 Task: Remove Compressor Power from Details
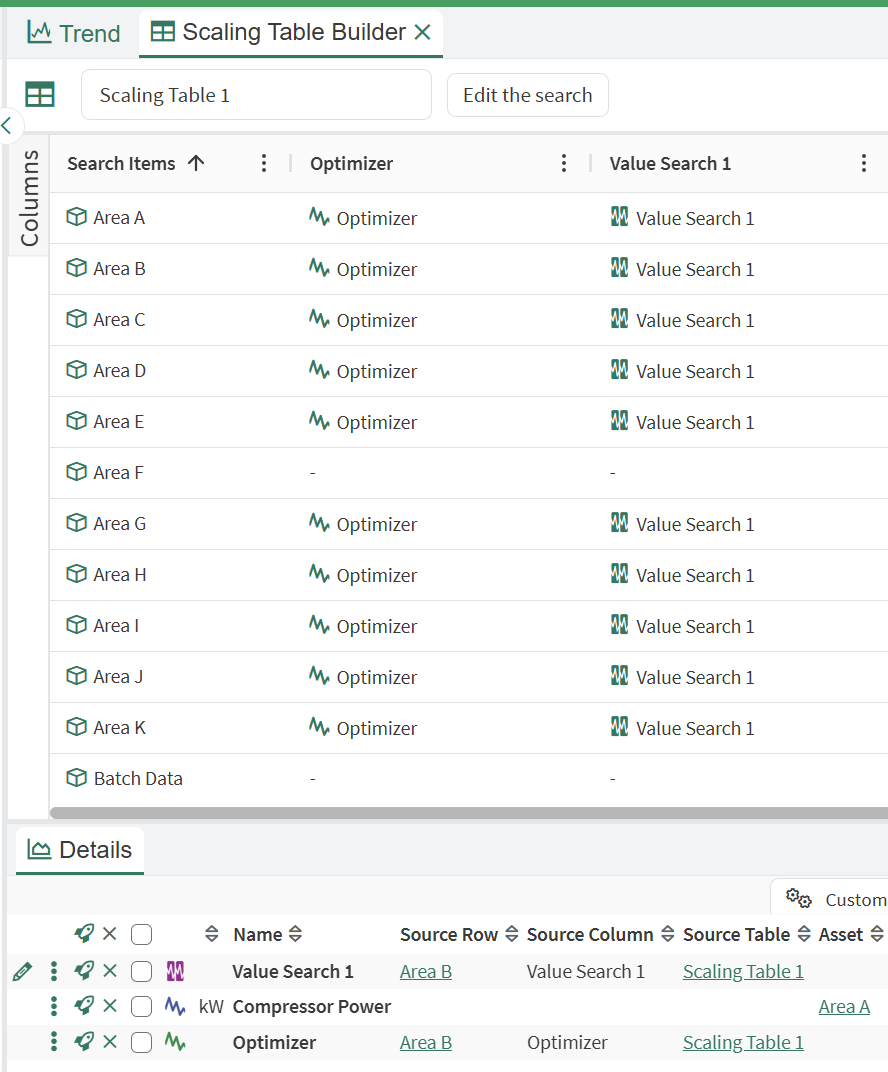click(x=109, y=1006)
